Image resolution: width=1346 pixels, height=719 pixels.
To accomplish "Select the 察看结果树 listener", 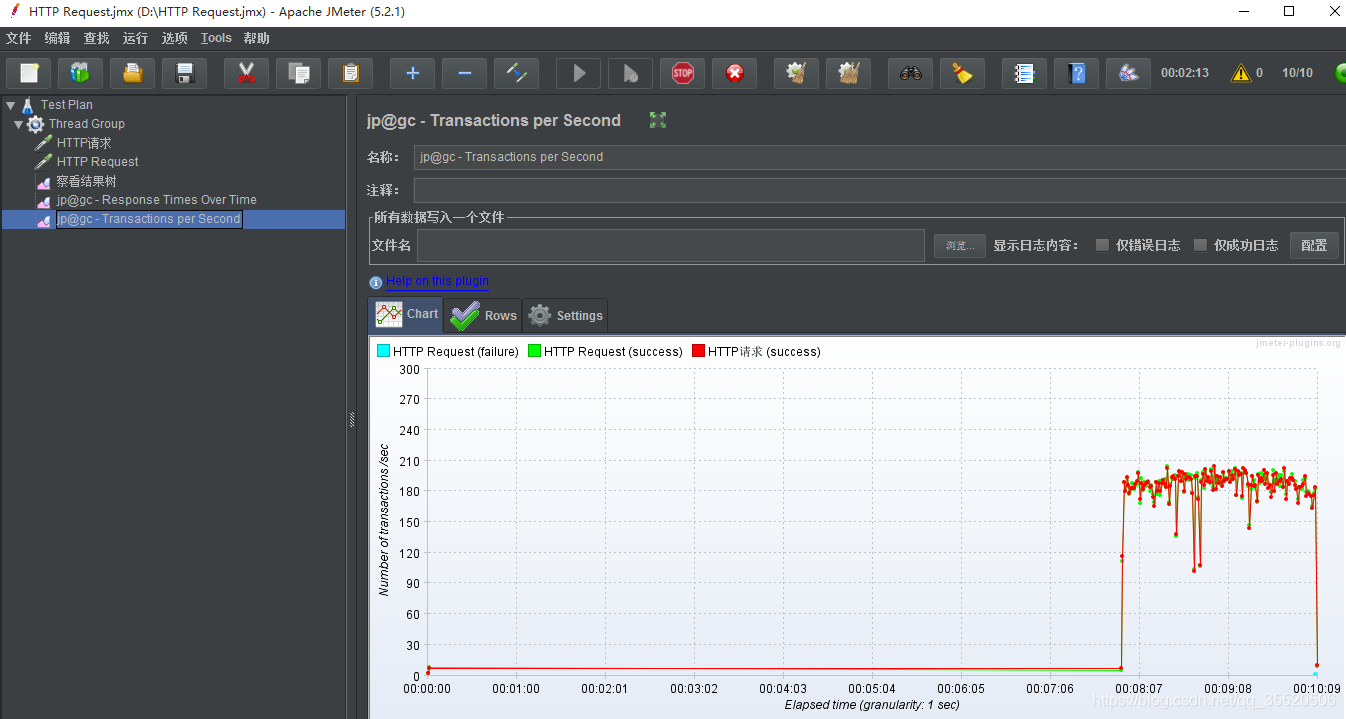I will pos(86,181).
